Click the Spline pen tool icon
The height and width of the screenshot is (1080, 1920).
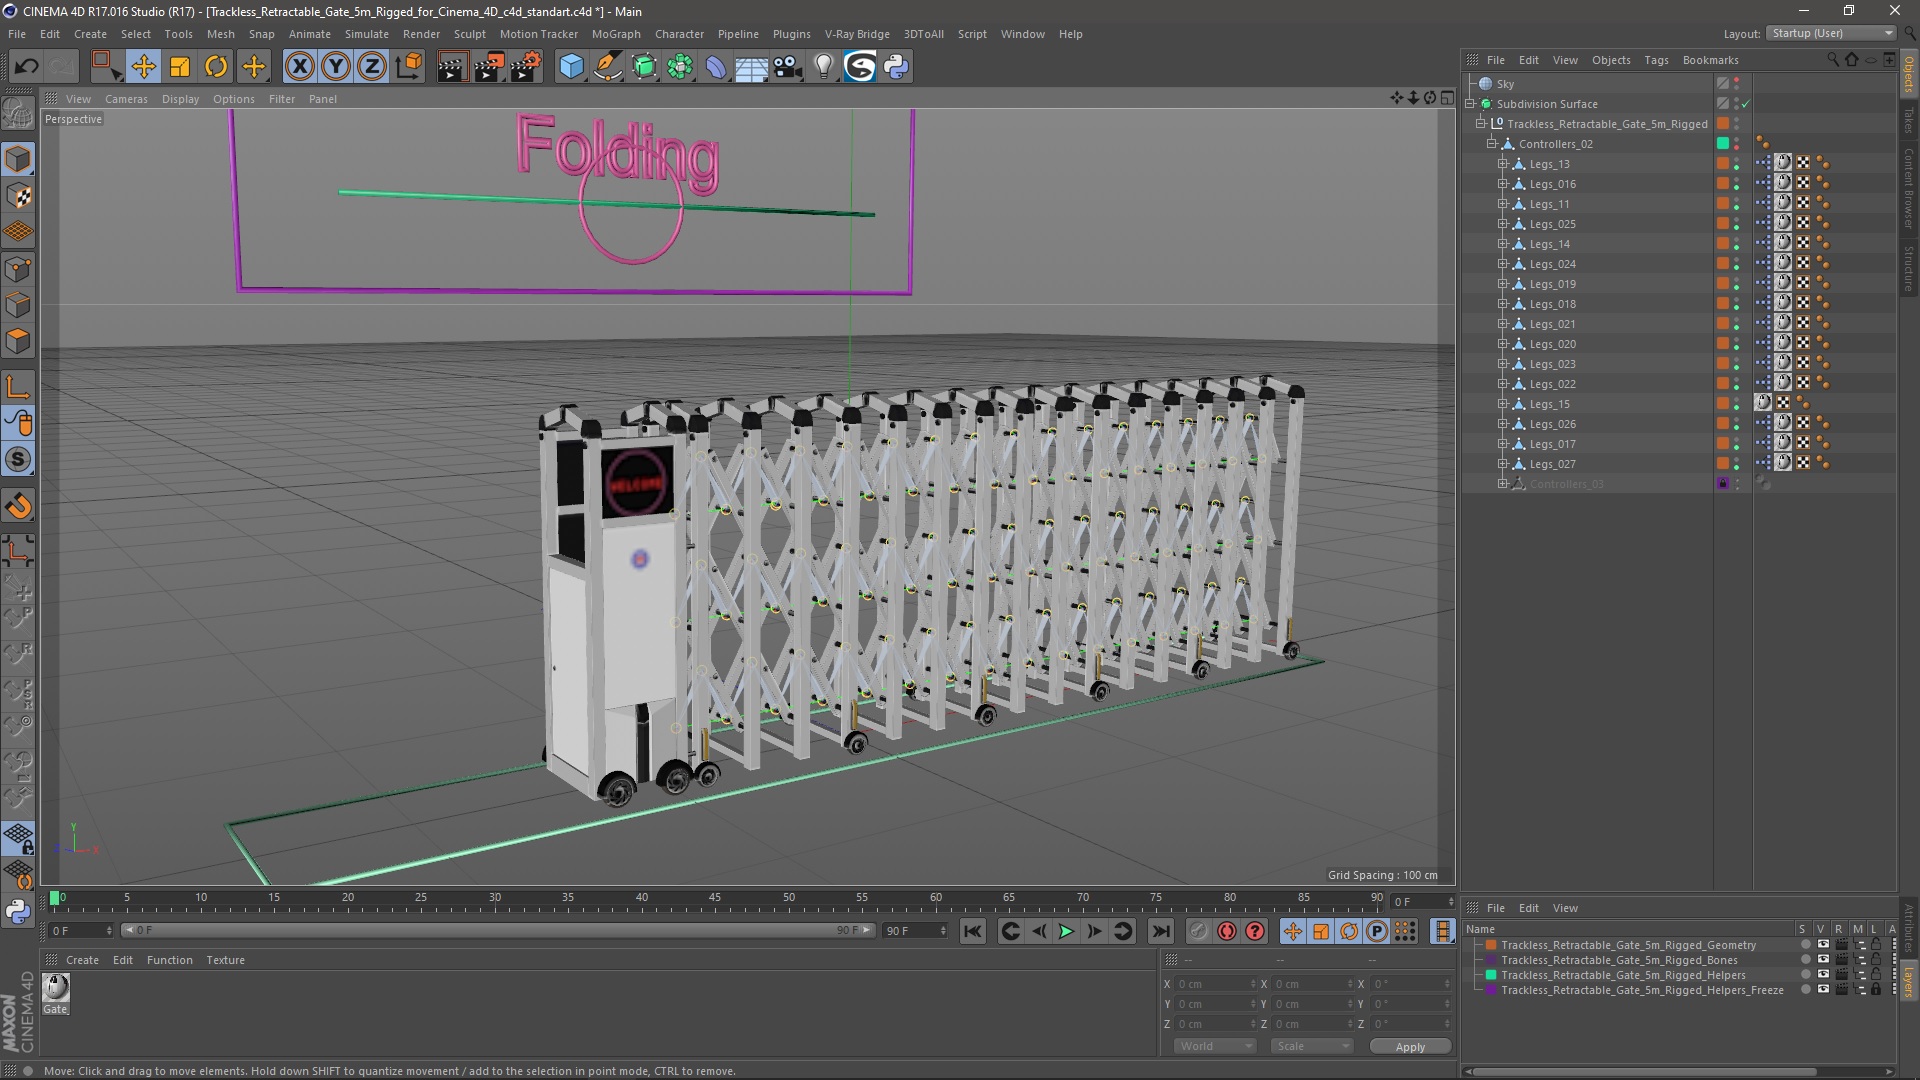click(607, 67)
